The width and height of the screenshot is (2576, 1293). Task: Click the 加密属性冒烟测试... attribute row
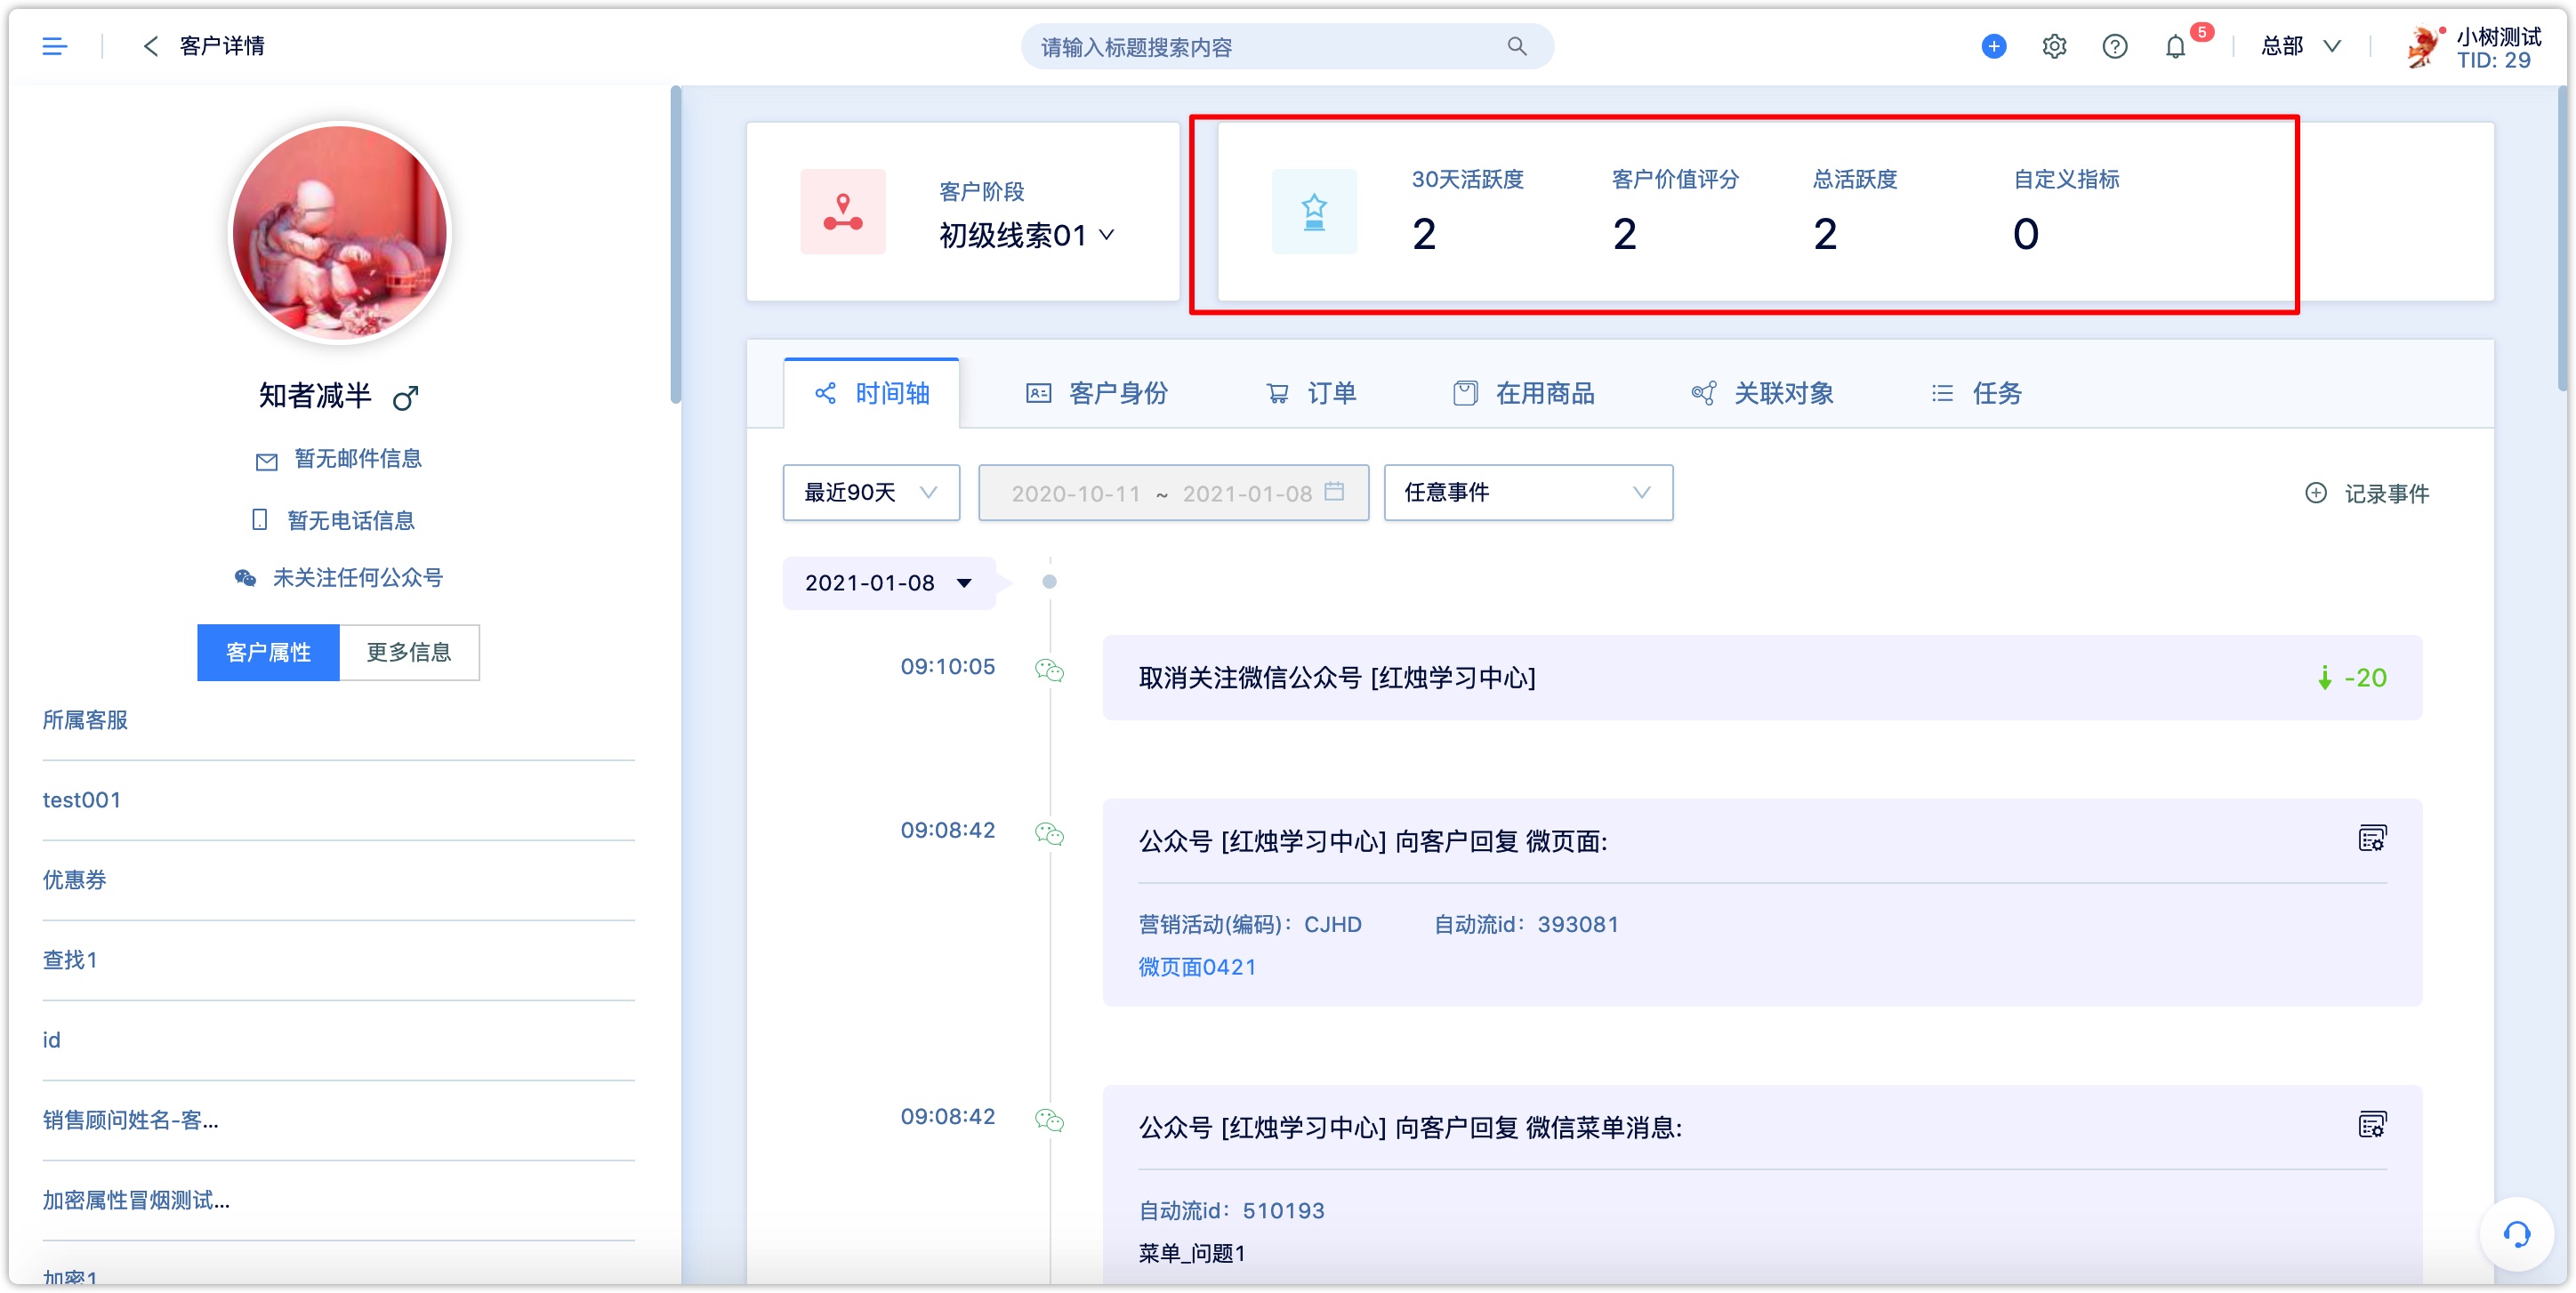[x=338, y=1200]
